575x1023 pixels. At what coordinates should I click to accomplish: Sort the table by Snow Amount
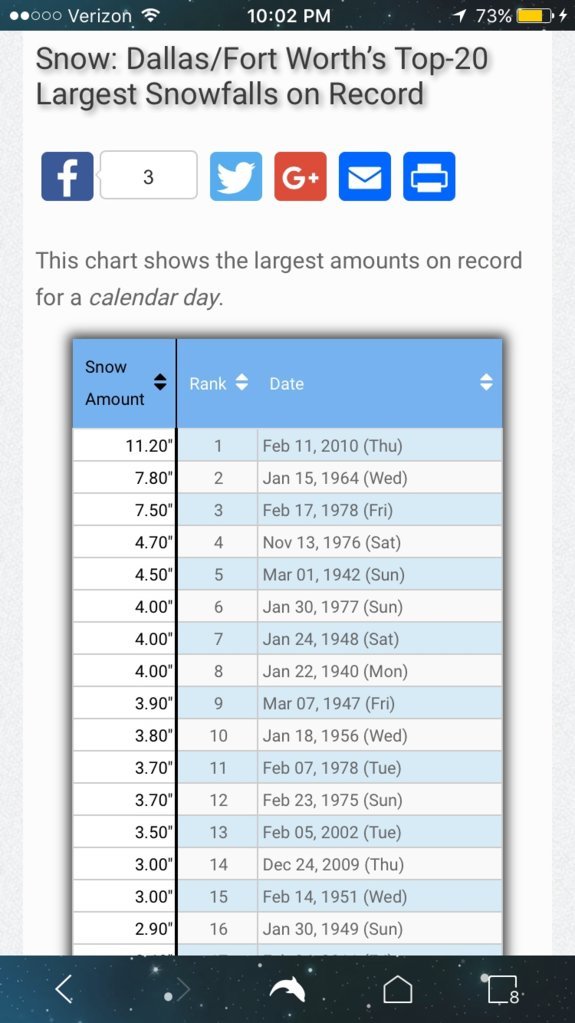(124, 383)
